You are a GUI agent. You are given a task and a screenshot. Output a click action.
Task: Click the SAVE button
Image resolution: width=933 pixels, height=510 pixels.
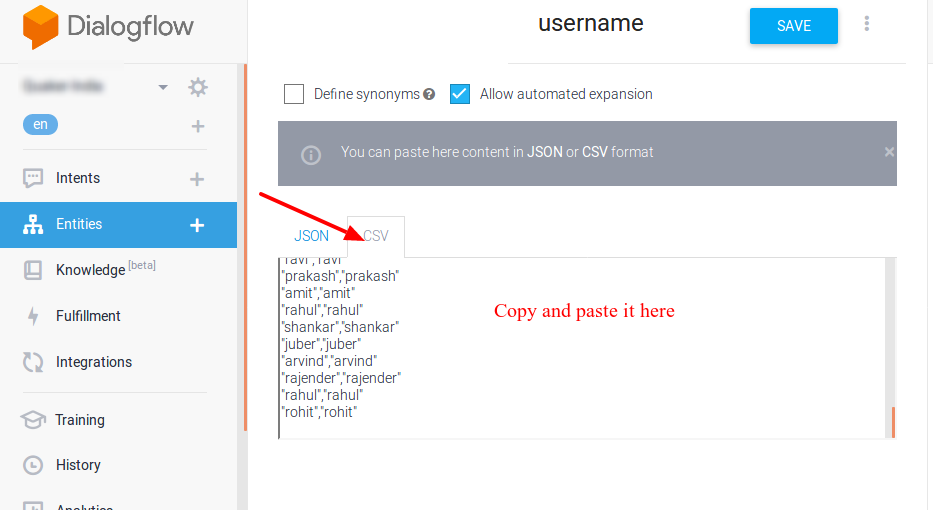pyautogui.click(x=794, y=26)
